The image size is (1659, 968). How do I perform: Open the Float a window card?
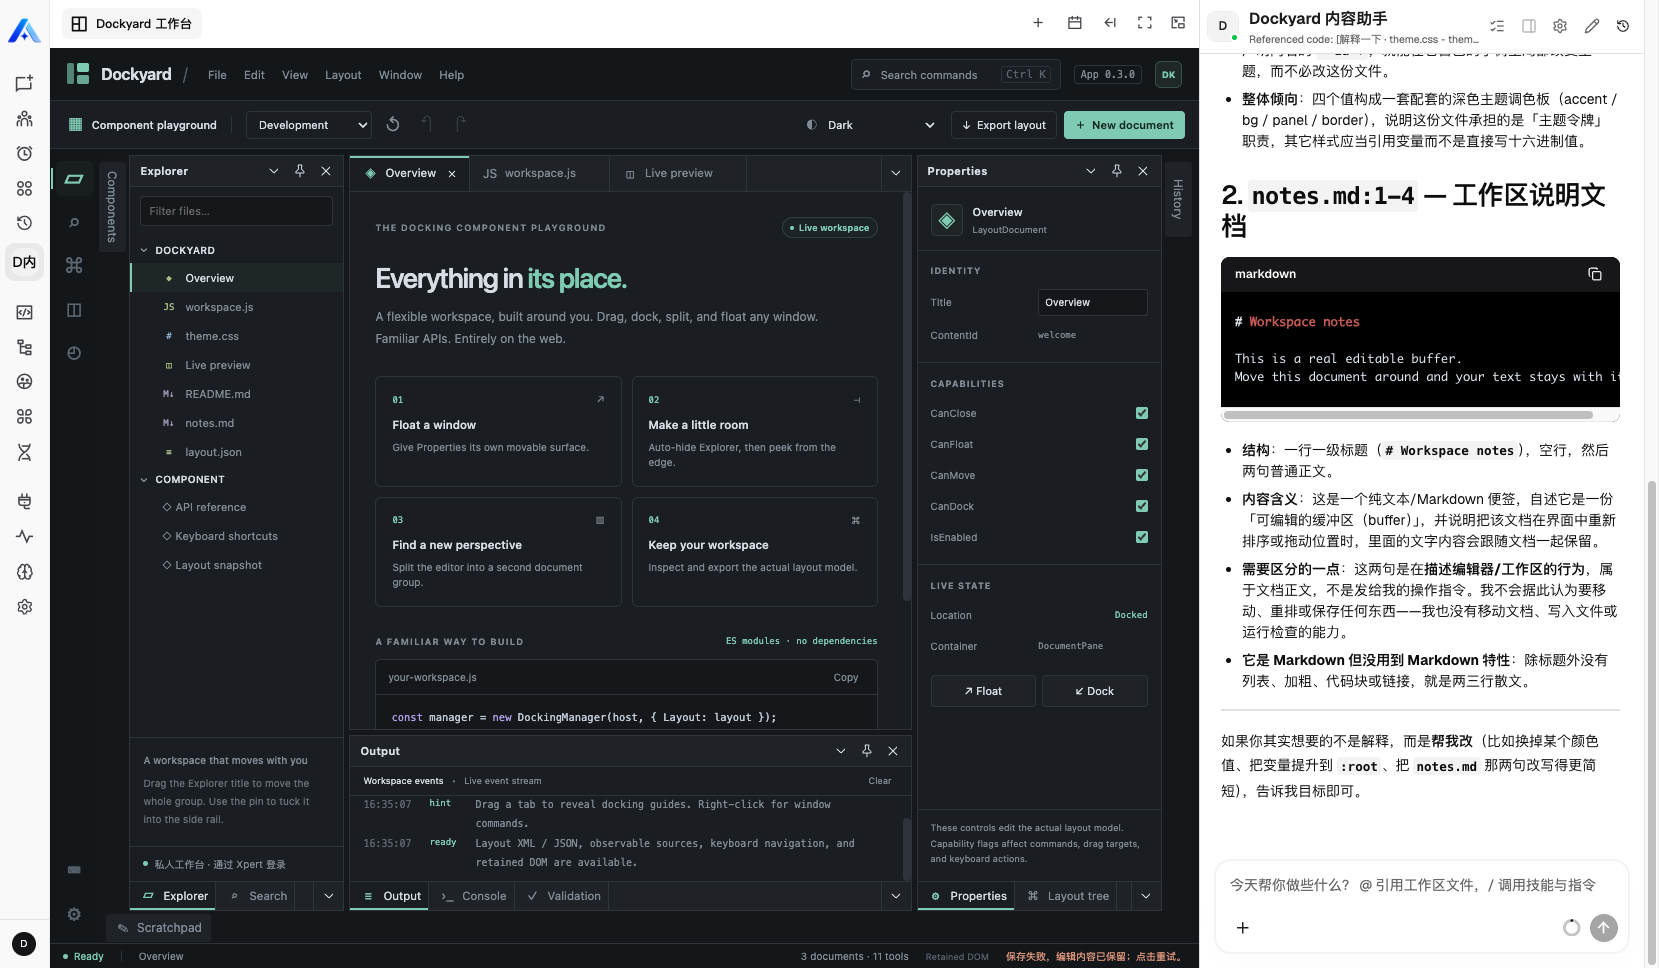(x=498, y=431)
